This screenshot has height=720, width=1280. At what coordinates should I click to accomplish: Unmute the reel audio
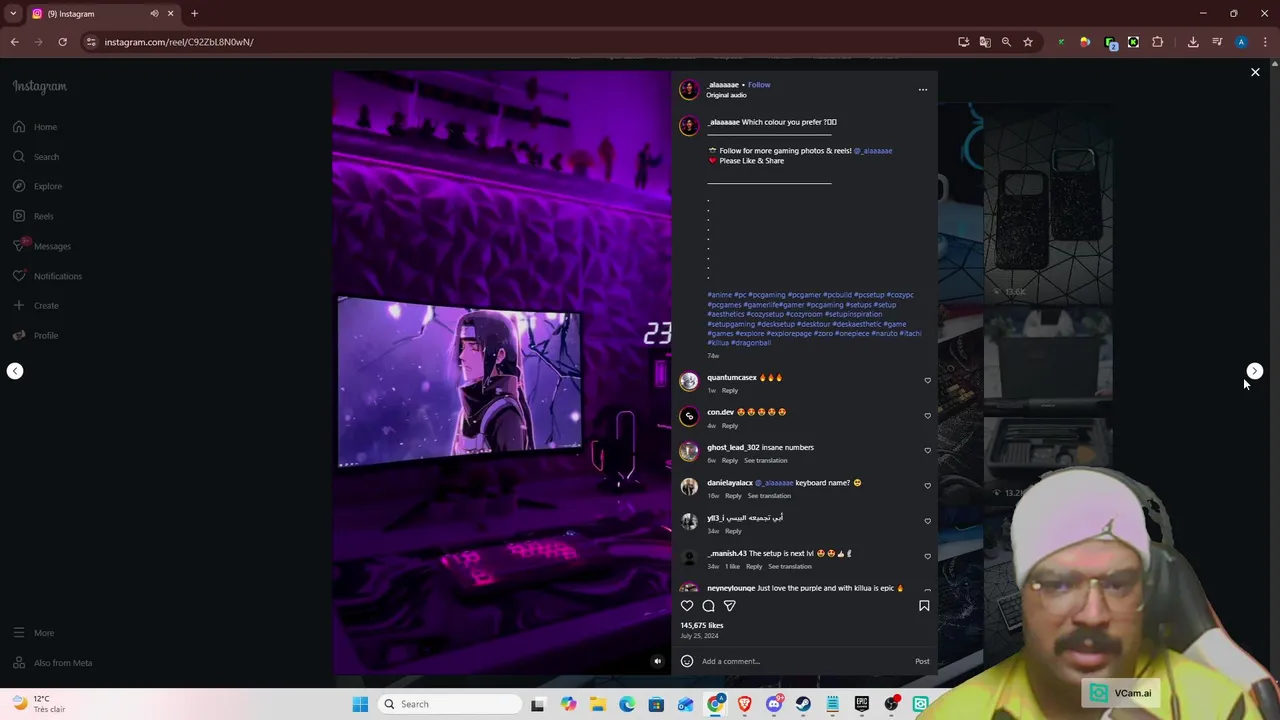657,661
